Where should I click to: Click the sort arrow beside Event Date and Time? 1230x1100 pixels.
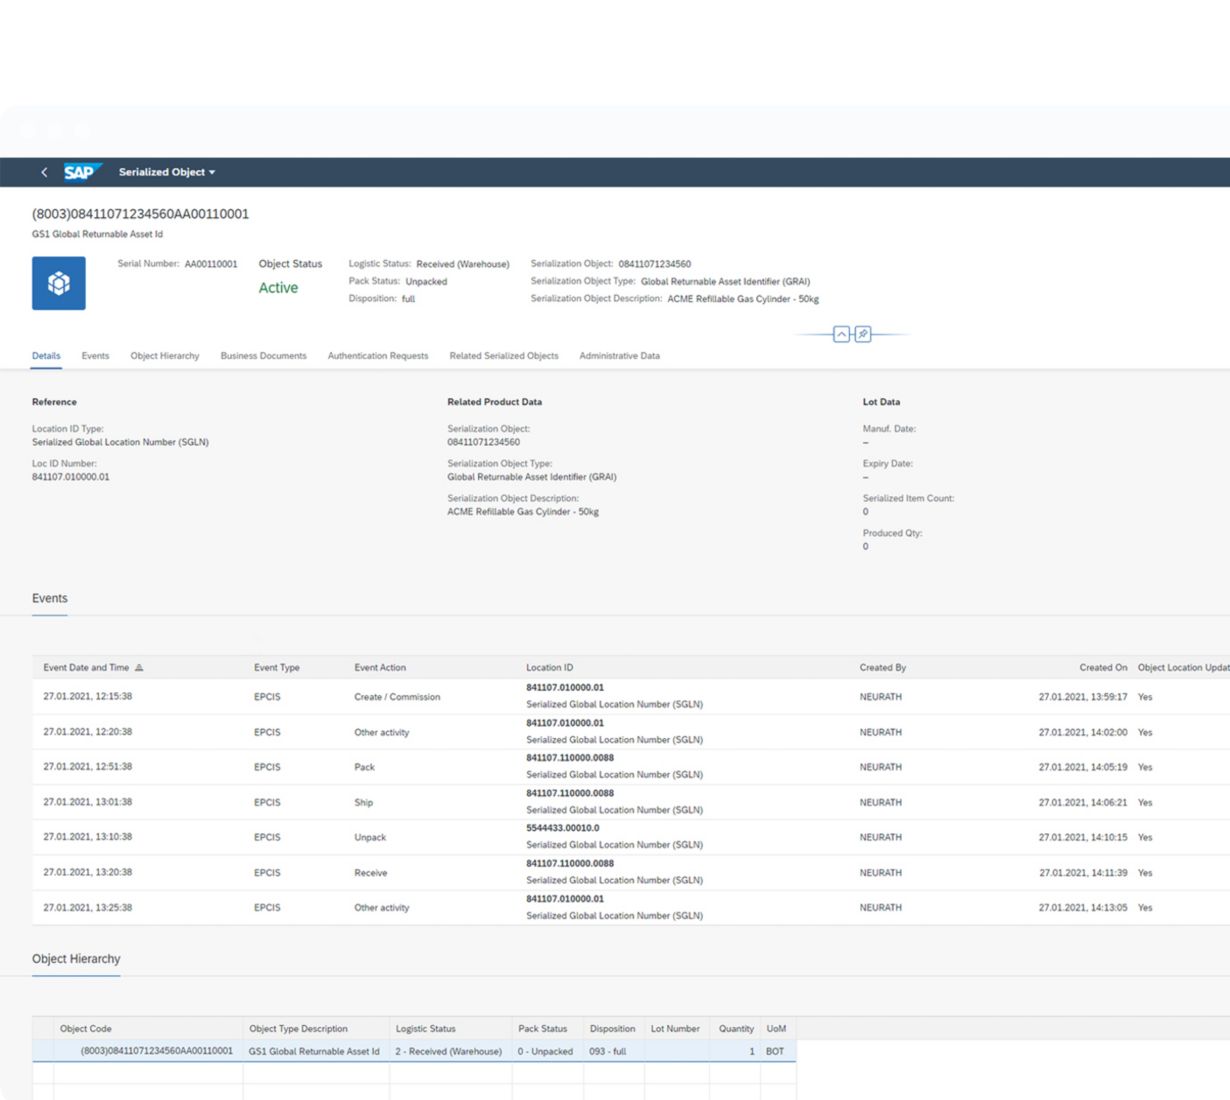(x=139, y=668)
